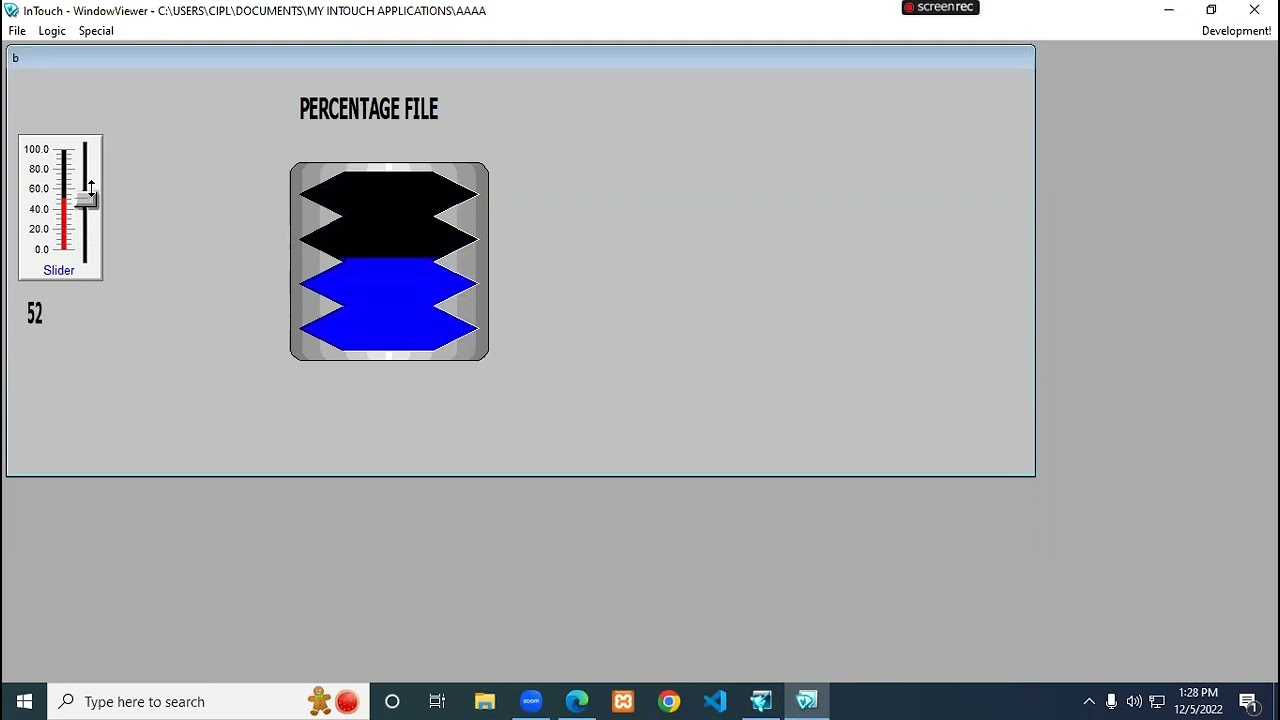Open the File menu
Screen dimensions: 1280x720
[x=17, y=31]
